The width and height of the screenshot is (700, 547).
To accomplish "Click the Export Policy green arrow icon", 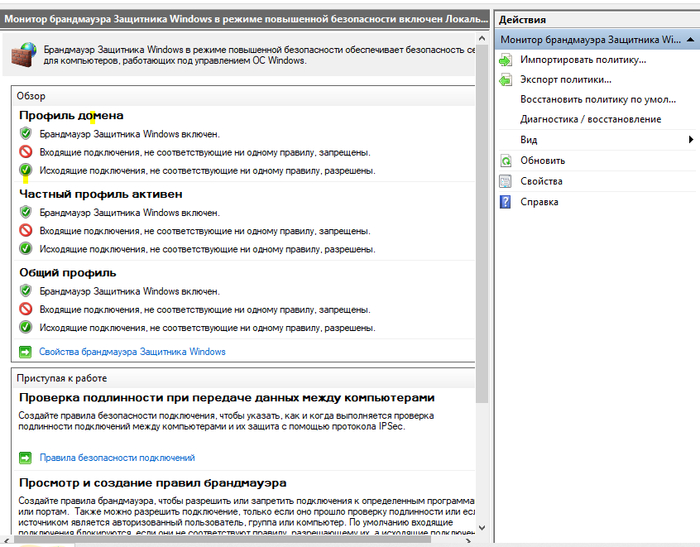I will 505,80.
